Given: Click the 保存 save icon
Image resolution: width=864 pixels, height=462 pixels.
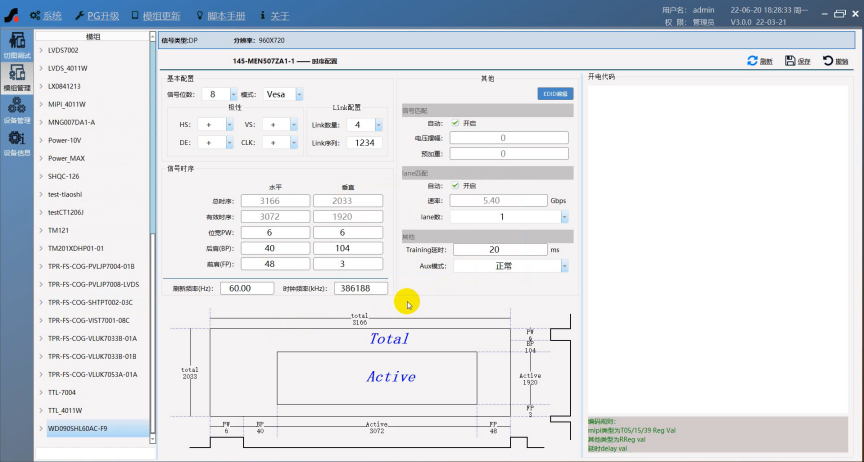Looking at the screenshot, I should pyautogui.click(x=790, y=61).
